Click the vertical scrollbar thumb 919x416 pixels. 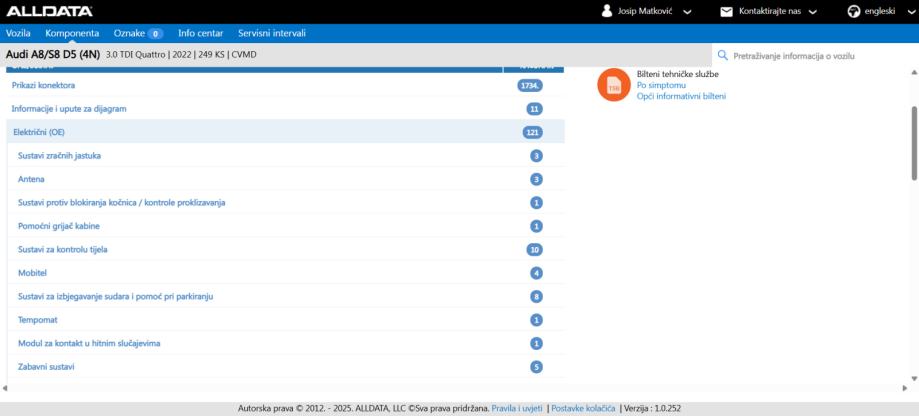click(914, 143)
